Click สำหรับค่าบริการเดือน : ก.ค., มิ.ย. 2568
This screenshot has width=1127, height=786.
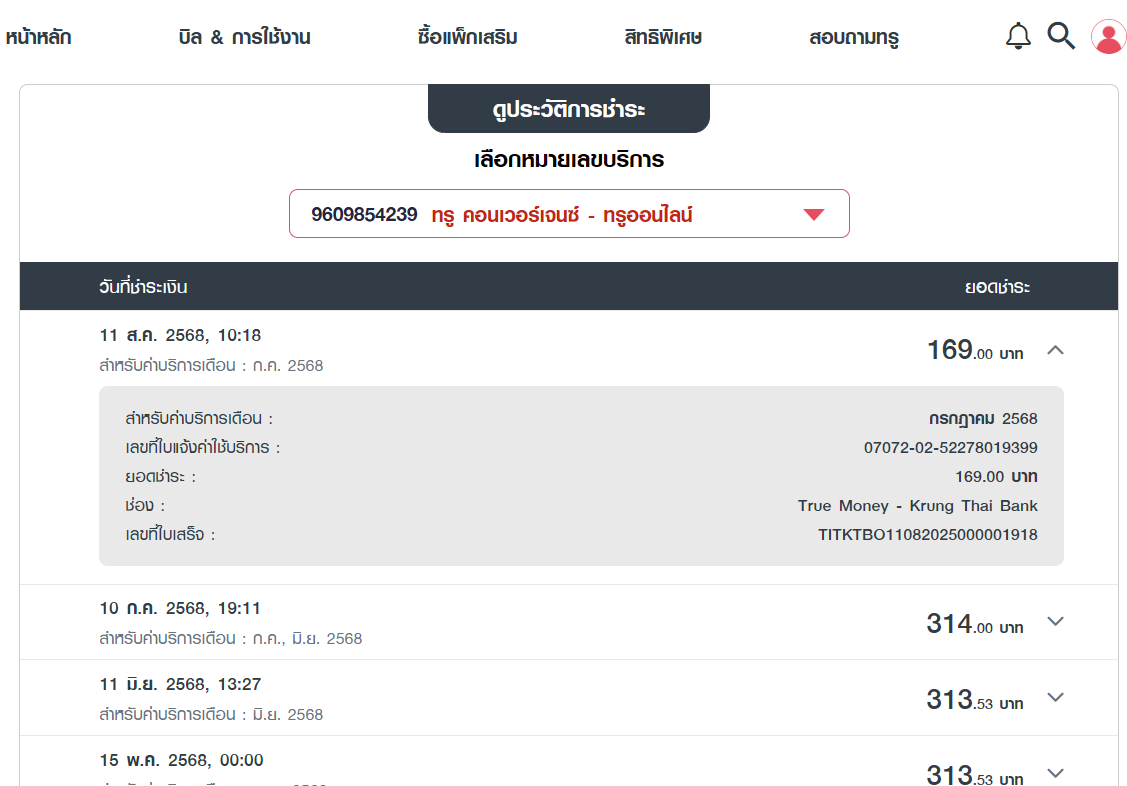coord(231,639)
